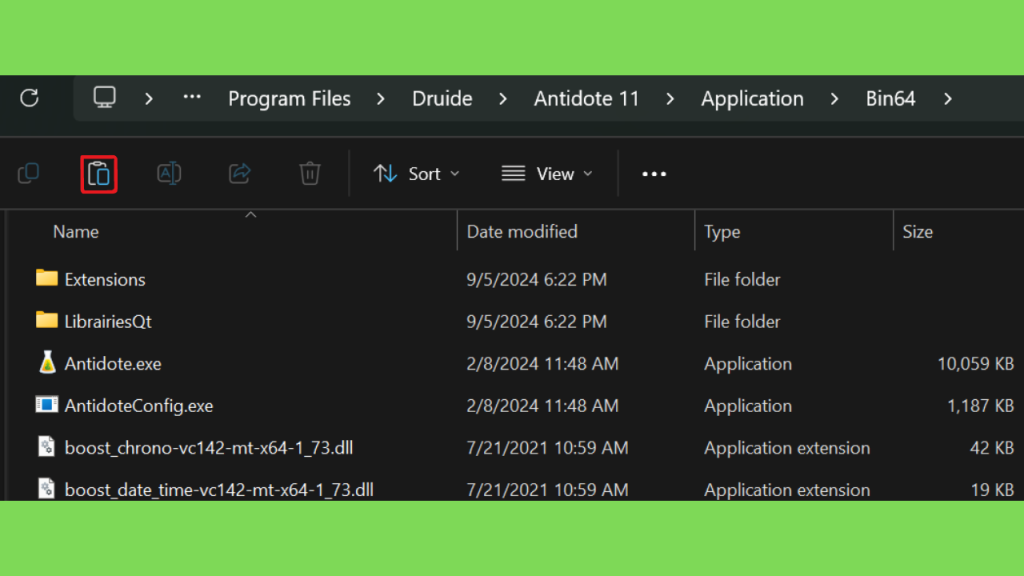Expand the chevron right after the PC icon
Screen dimensions: 1024x576
coord(149,99)
